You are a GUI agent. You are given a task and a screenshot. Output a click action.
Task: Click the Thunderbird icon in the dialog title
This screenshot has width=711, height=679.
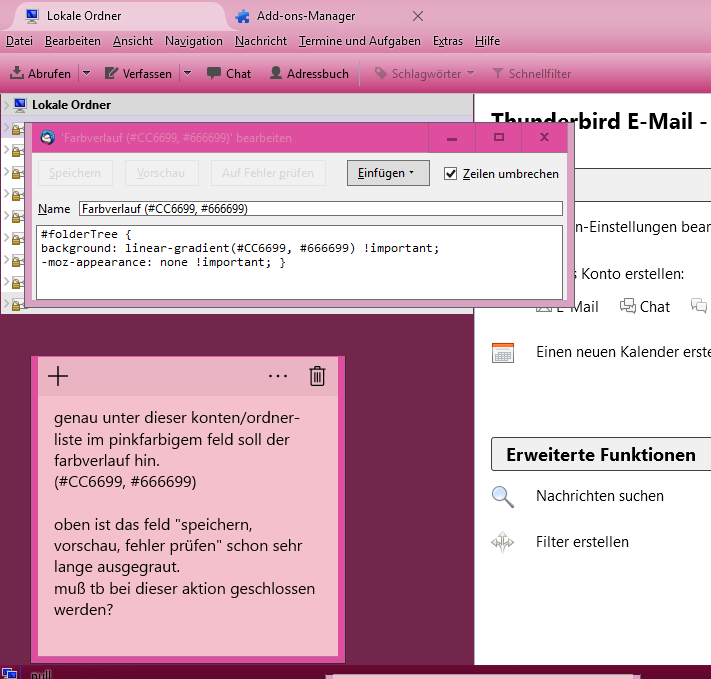48,137
